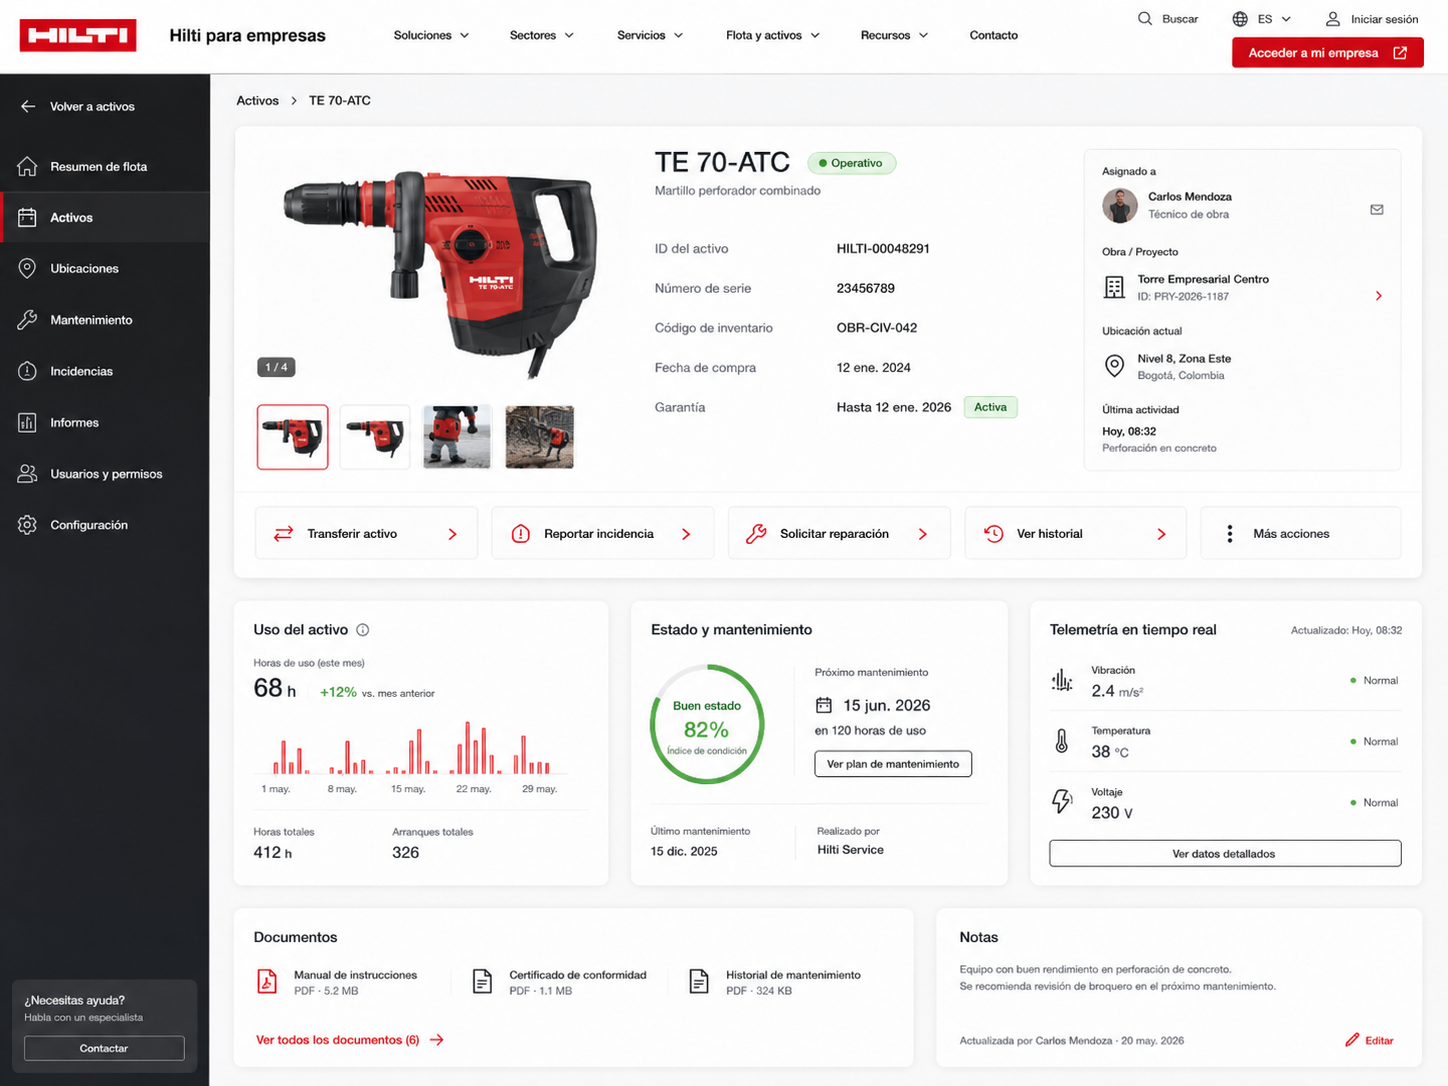Click the Acceder a mi empresa button
This screenshot has width=1448, height=1086.
pyautogui.click(x=1327, y=53)
